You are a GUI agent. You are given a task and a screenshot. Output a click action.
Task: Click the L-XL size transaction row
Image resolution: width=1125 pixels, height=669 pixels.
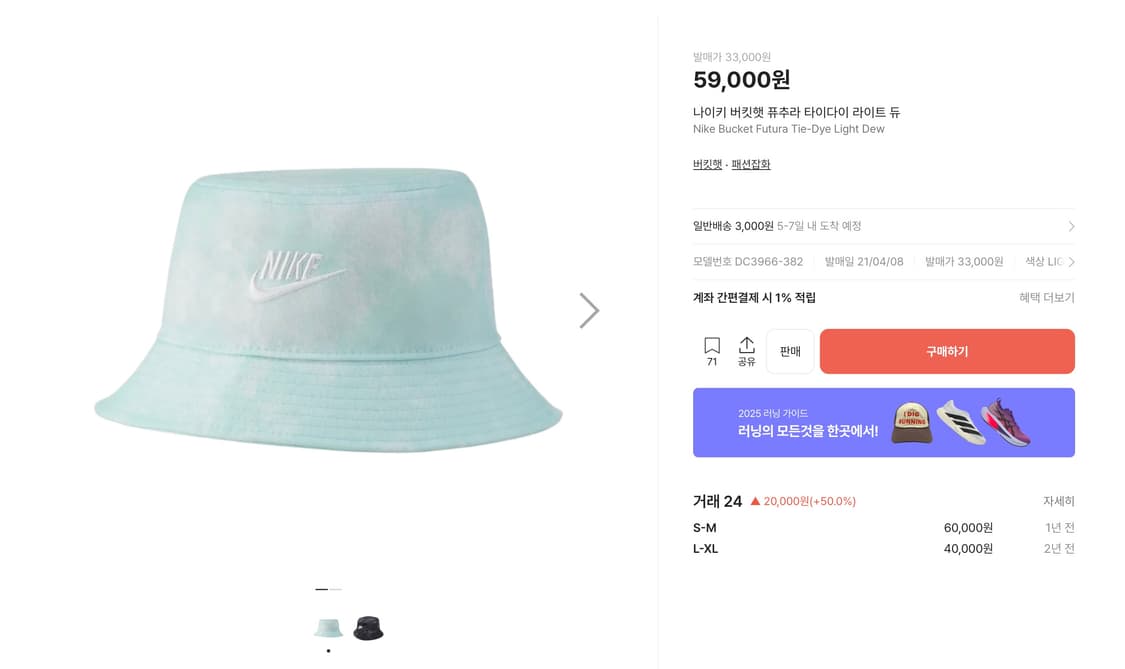[884, 548]
